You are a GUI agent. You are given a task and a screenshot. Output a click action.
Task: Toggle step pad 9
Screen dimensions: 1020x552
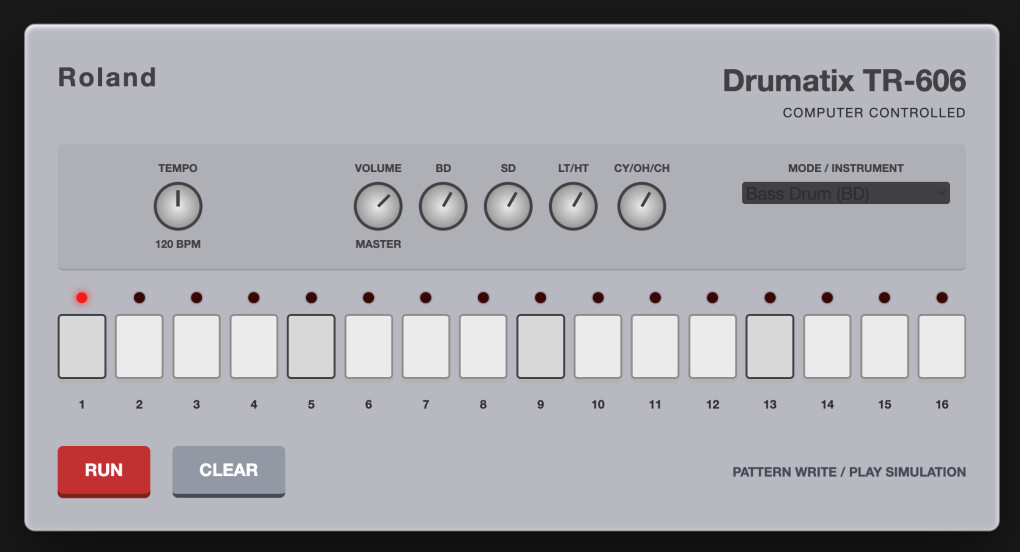pyautogui.click(x=541, y=347)
